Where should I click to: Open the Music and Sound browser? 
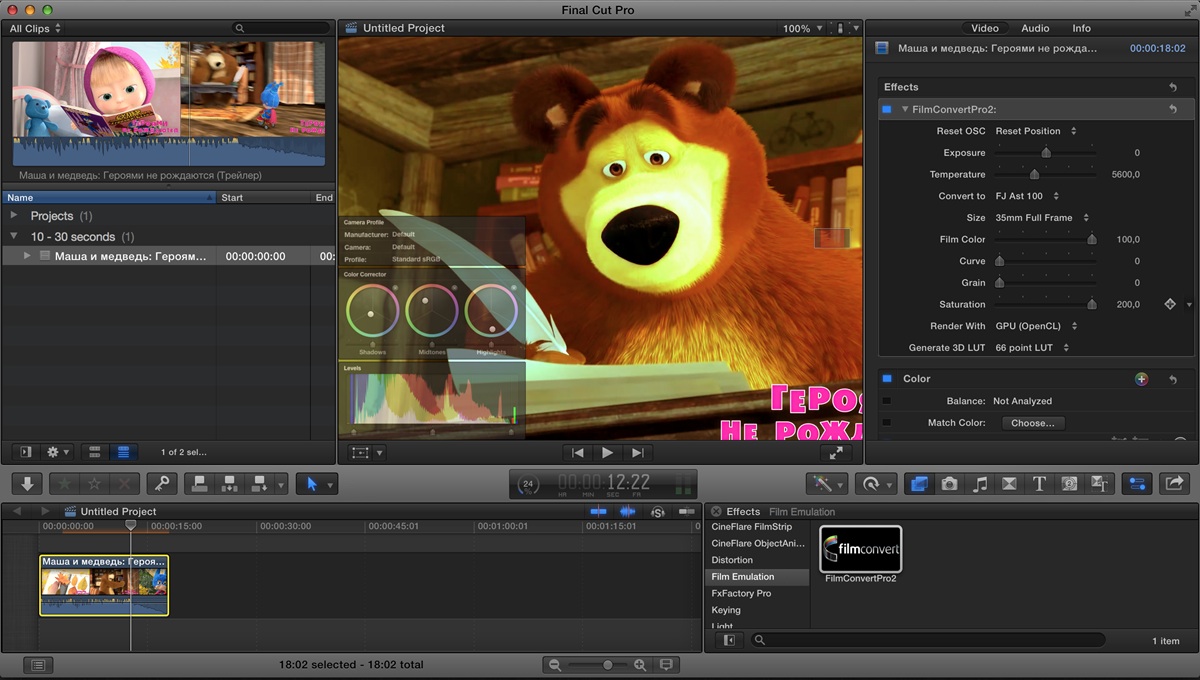(x=980, y=483)
